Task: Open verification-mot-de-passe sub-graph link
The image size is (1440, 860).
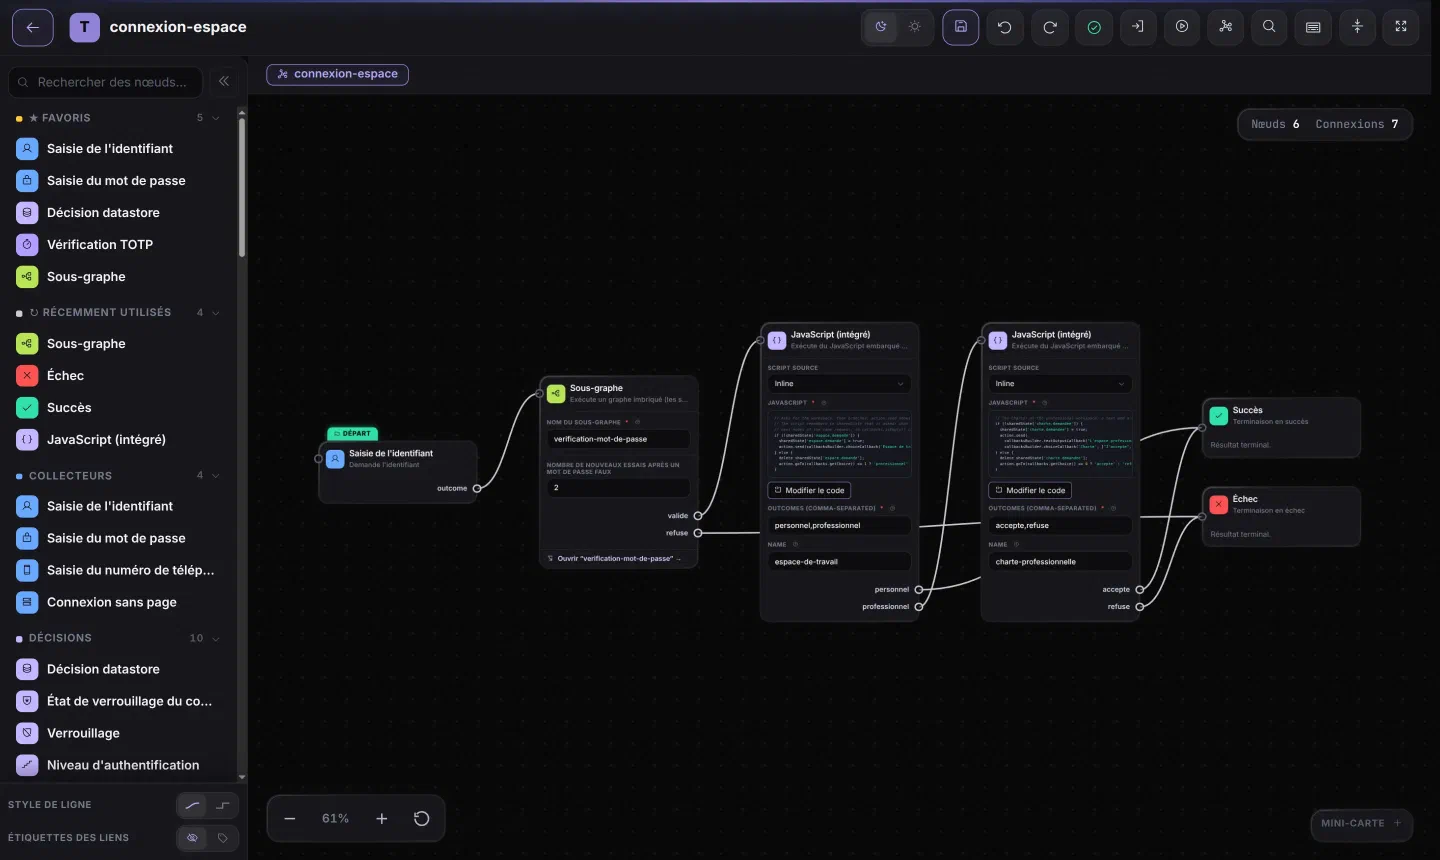Action: (x=618, y=558)
